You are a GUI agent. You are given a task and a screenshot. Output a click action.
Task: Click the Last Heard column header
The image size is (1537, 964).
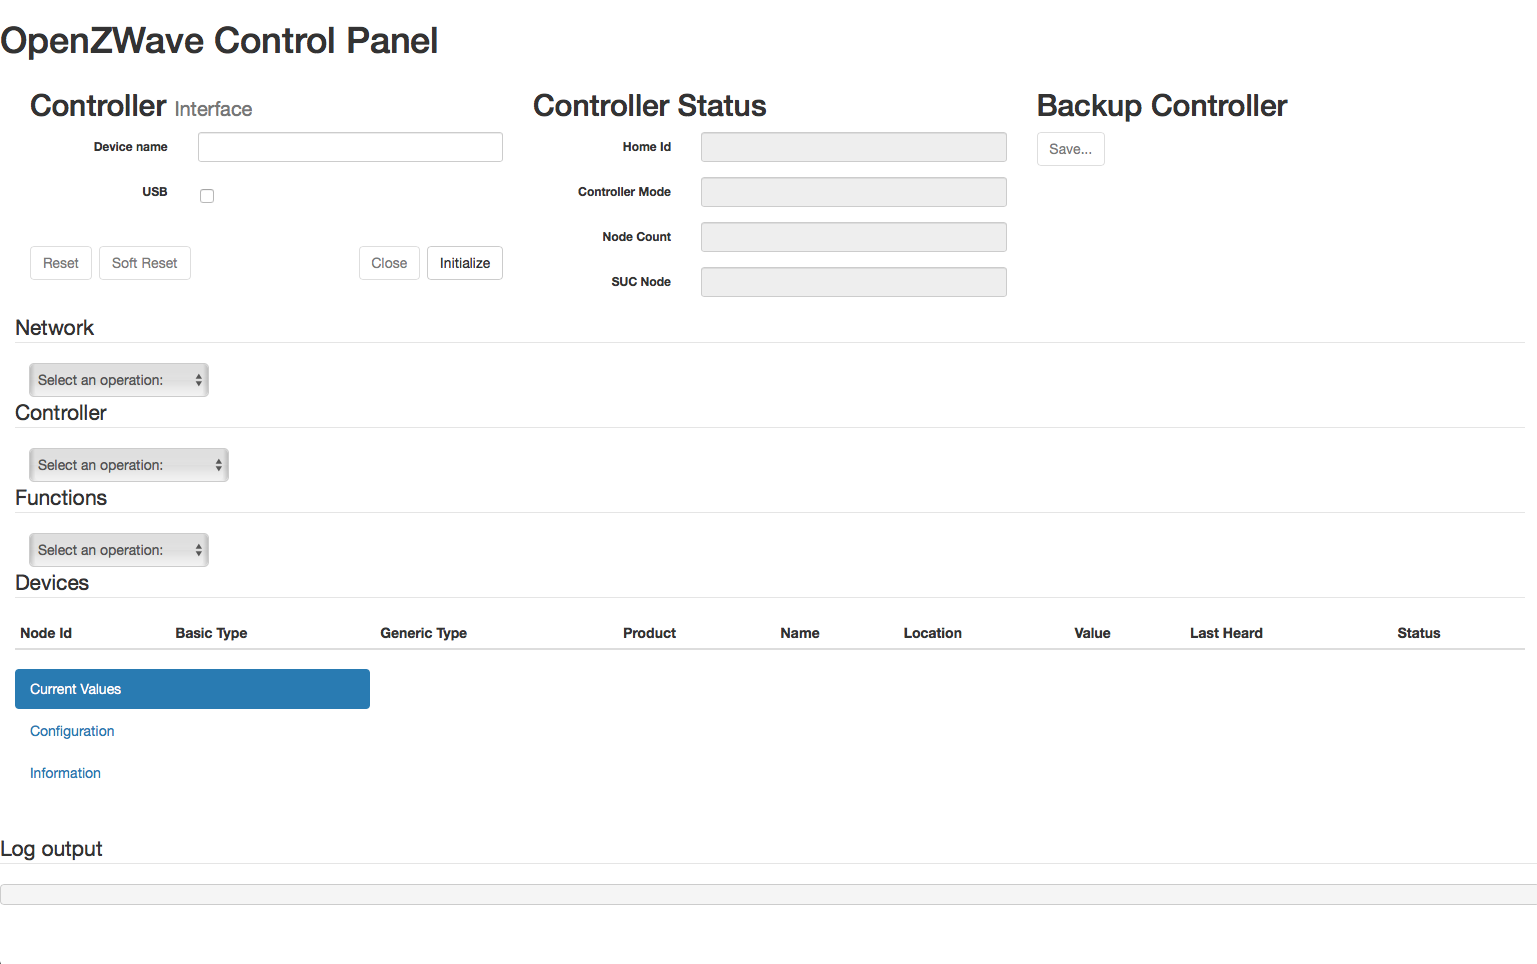pos(1226,633)
